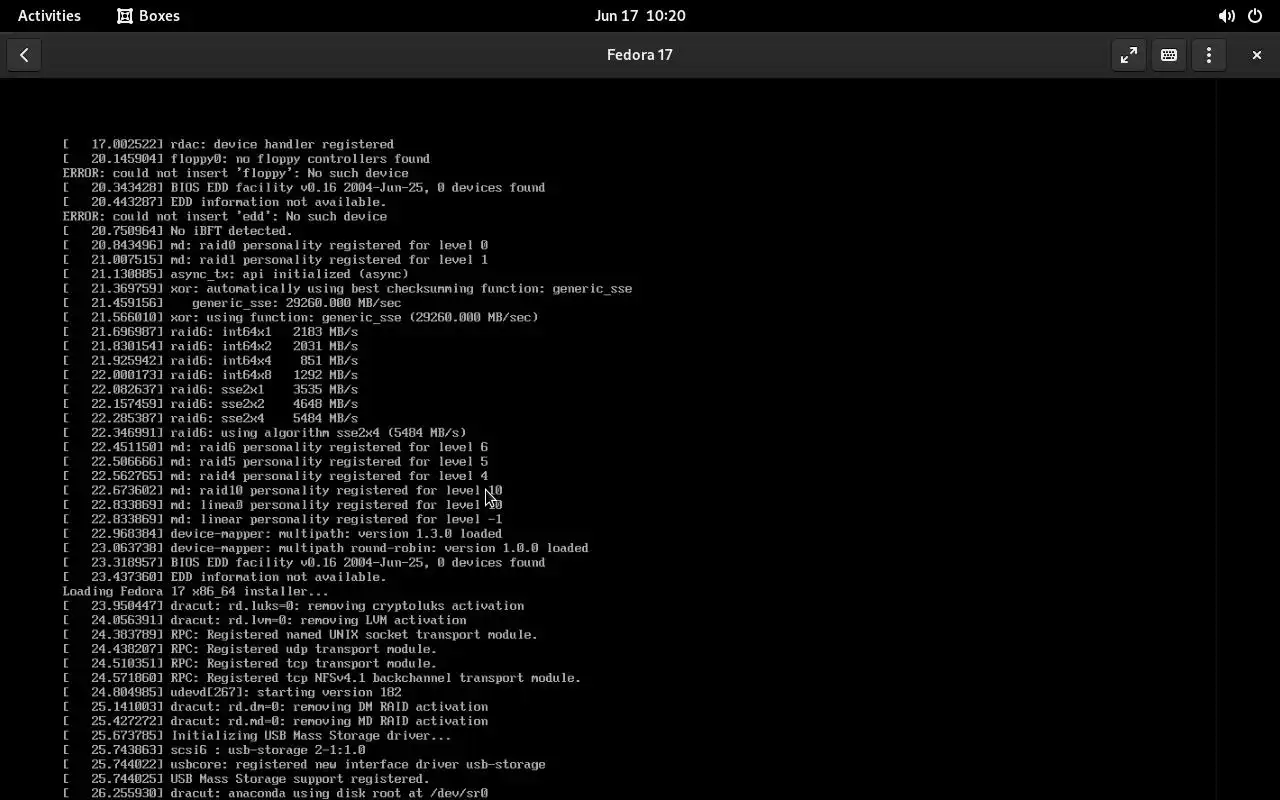Click 'rd.md=0: removing MD RAID activation'
1280x800 pixels.
tap(275, 721)
